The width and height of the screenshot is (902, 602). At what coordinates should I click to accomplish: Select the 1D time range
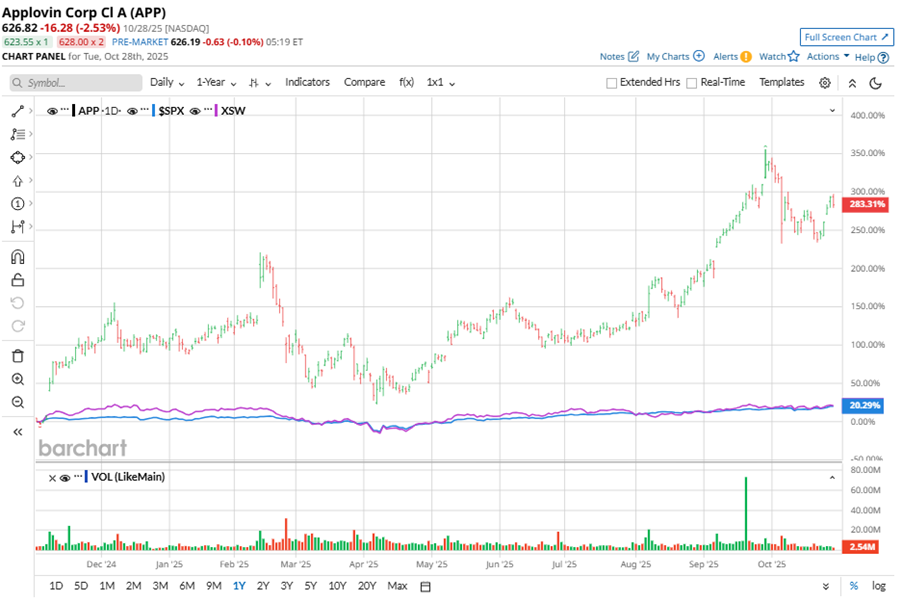[56, 586]
